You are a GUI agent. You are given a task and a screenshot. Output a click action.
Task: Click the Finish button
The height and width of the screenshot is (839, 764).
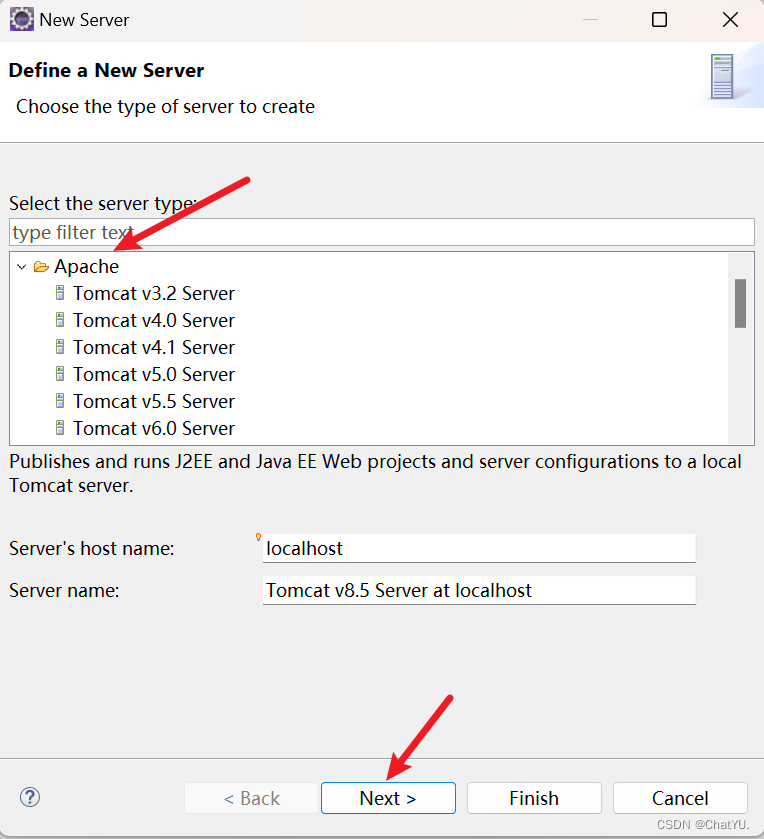534,798
